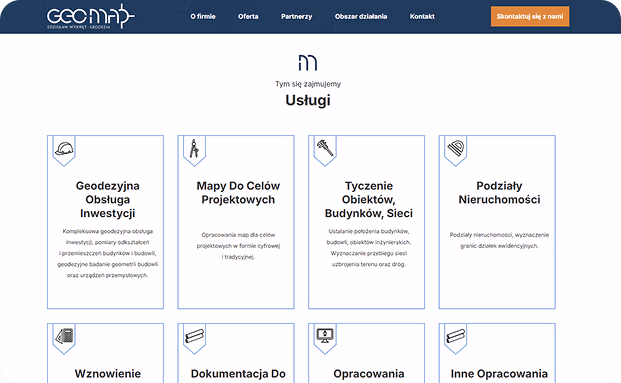Open Obszar działania section
Viewport: 621px width, 383px height.
click(x=361, y=16)
